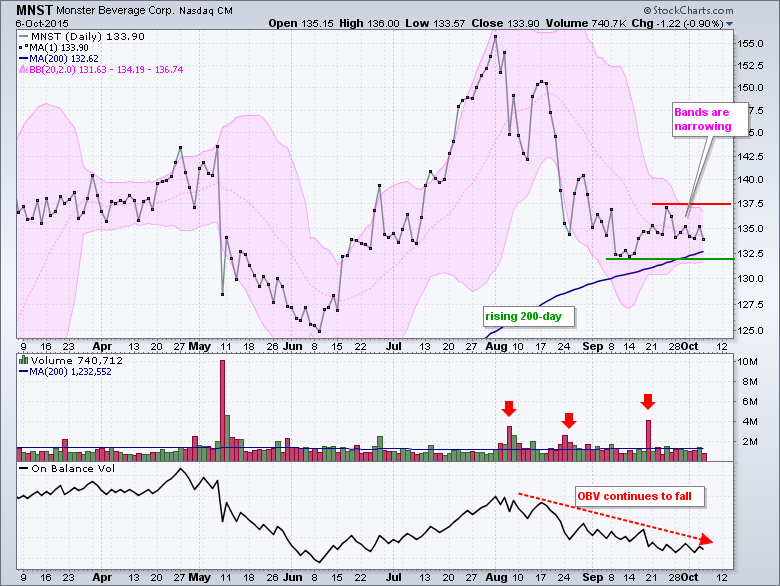Click the Low 133.57 value in header
780x586 pixels.
pyautogui.click(x=435, y=23)
